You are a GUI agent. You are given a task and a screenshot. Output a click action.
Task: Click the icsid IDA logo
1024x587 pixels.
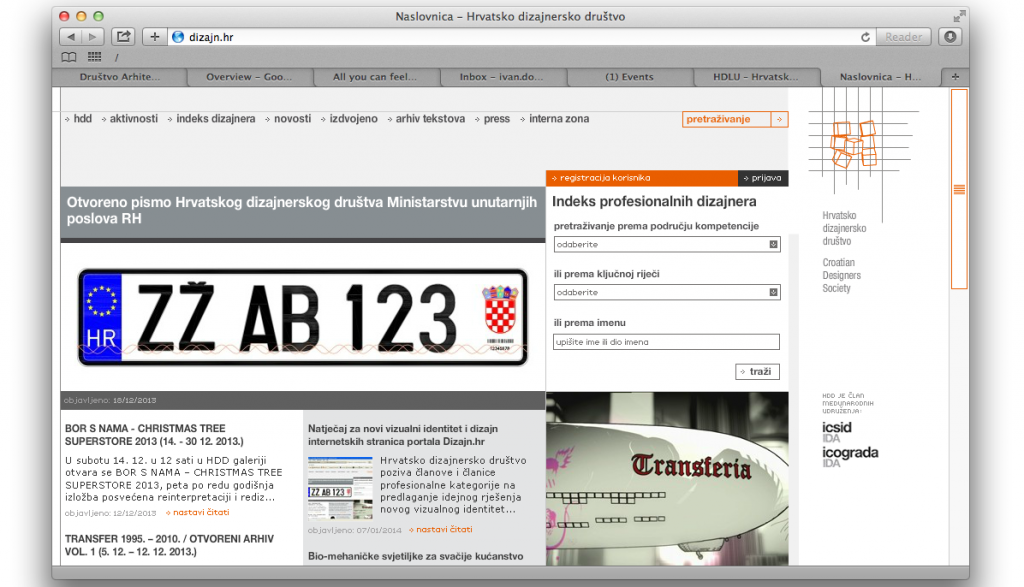[x=837, y=432]
